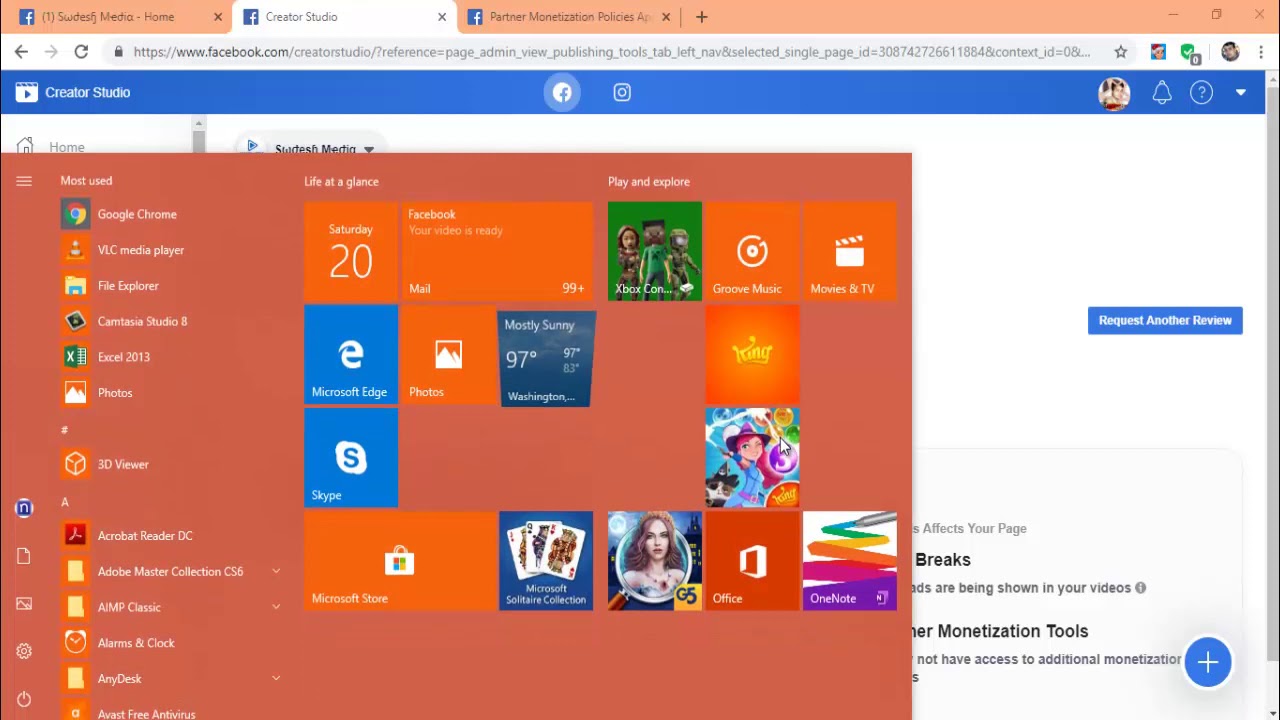Reload the Creator Studio page
Image resolution: width=1280 pixels, height=720 pixels.
click(81, 52)
